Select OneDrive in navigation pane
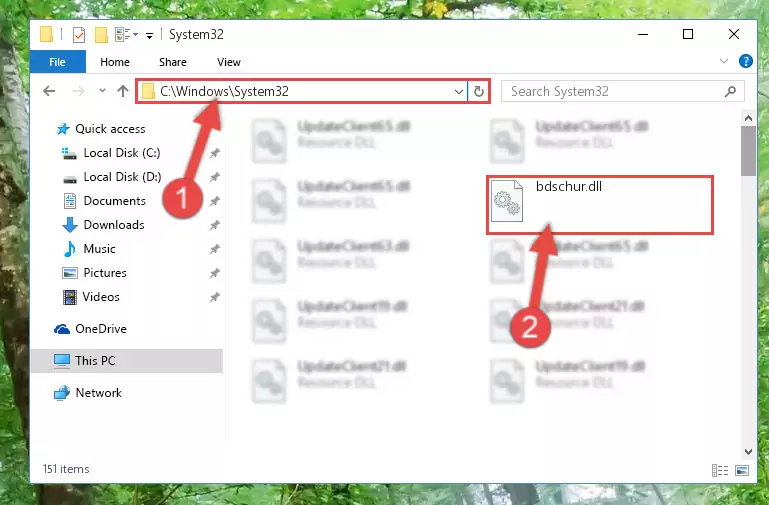The image size is (769, 505). 90,329
